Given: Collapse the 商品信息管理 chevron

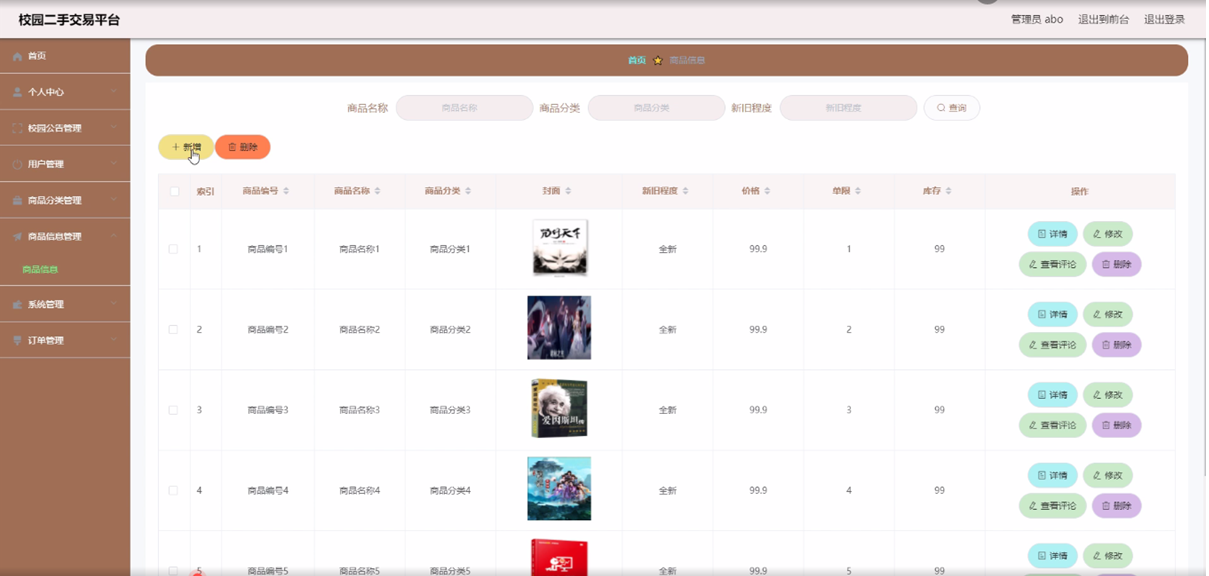Looking at the screenshot, I should [113, 237].
